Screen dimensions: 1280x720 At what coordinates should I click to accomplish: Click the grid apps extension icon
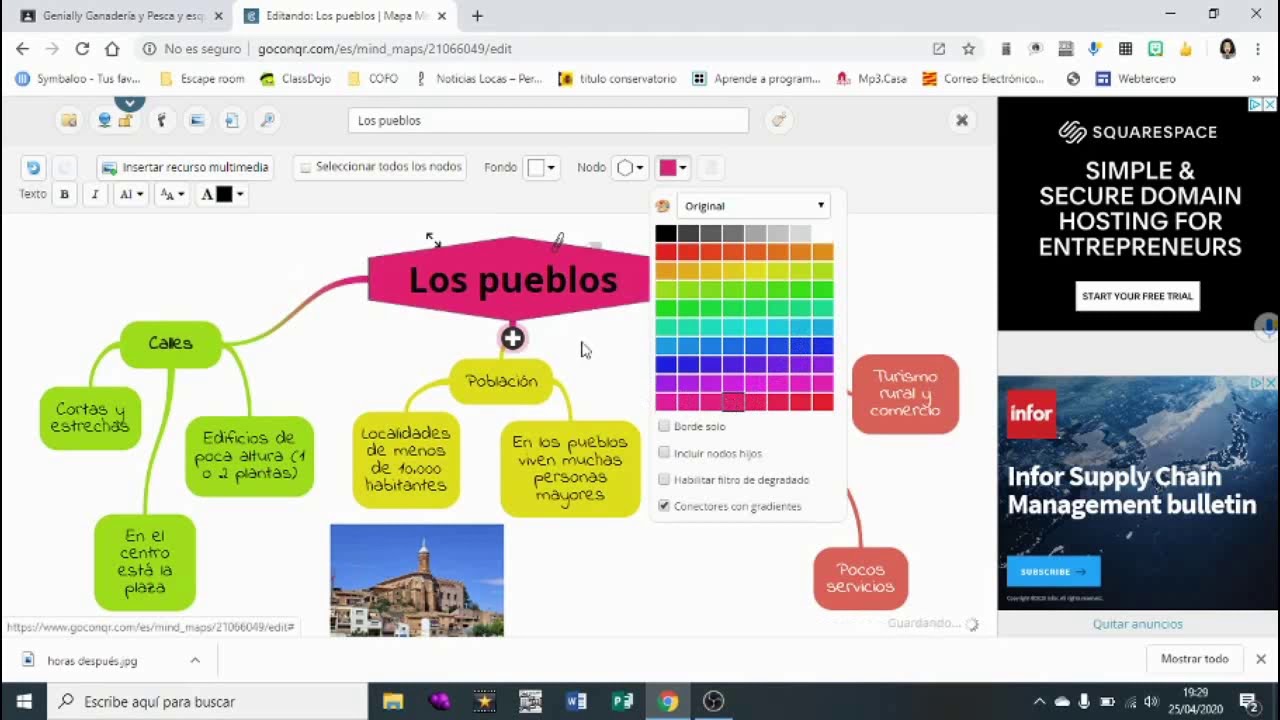1126,48
